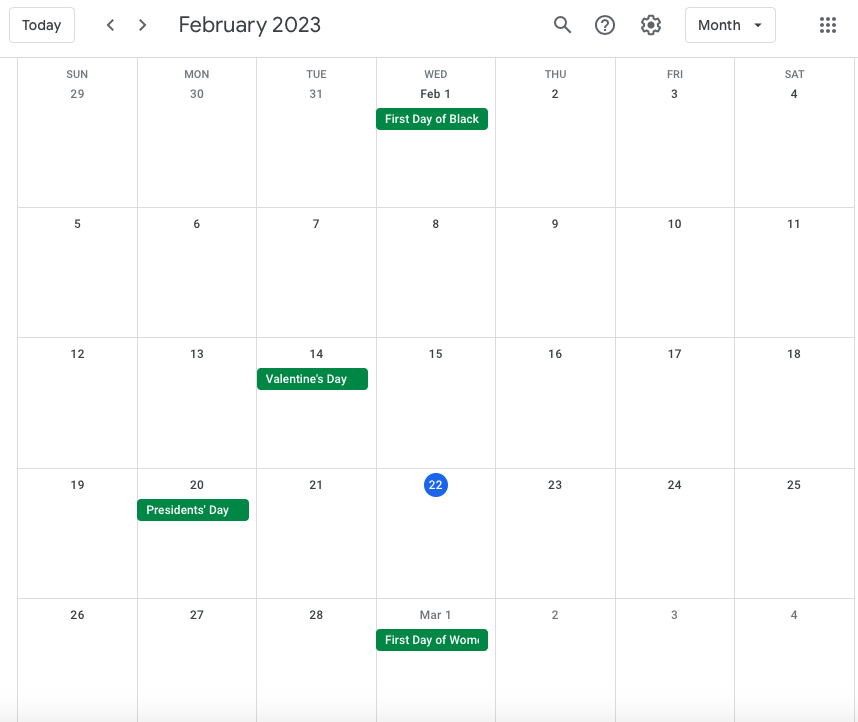
Task: Select the highlighted date 22
Action: tap(435, 485)
